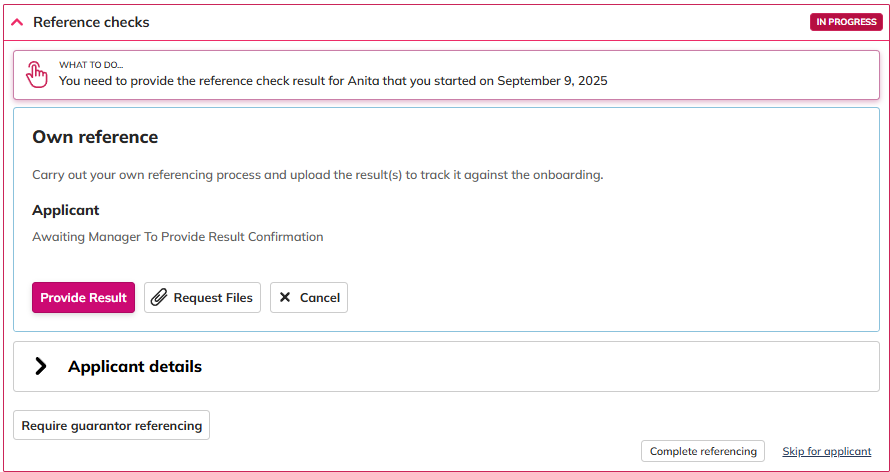Open the Applicant details panel heading
This screenshot has width=890, height=472.
135,366
